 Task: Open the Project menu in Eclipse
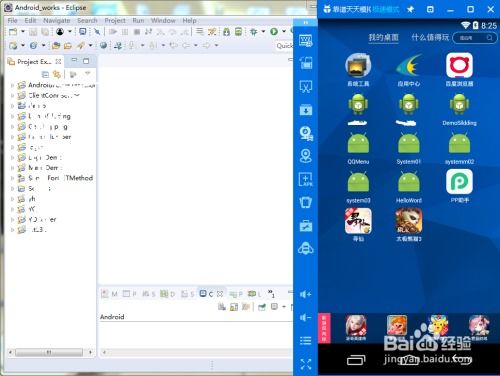coord(115,21)
